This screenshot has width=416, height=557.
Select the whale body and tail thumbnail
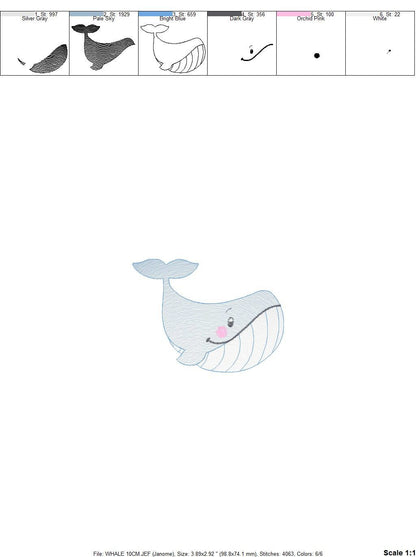[103, 47]
